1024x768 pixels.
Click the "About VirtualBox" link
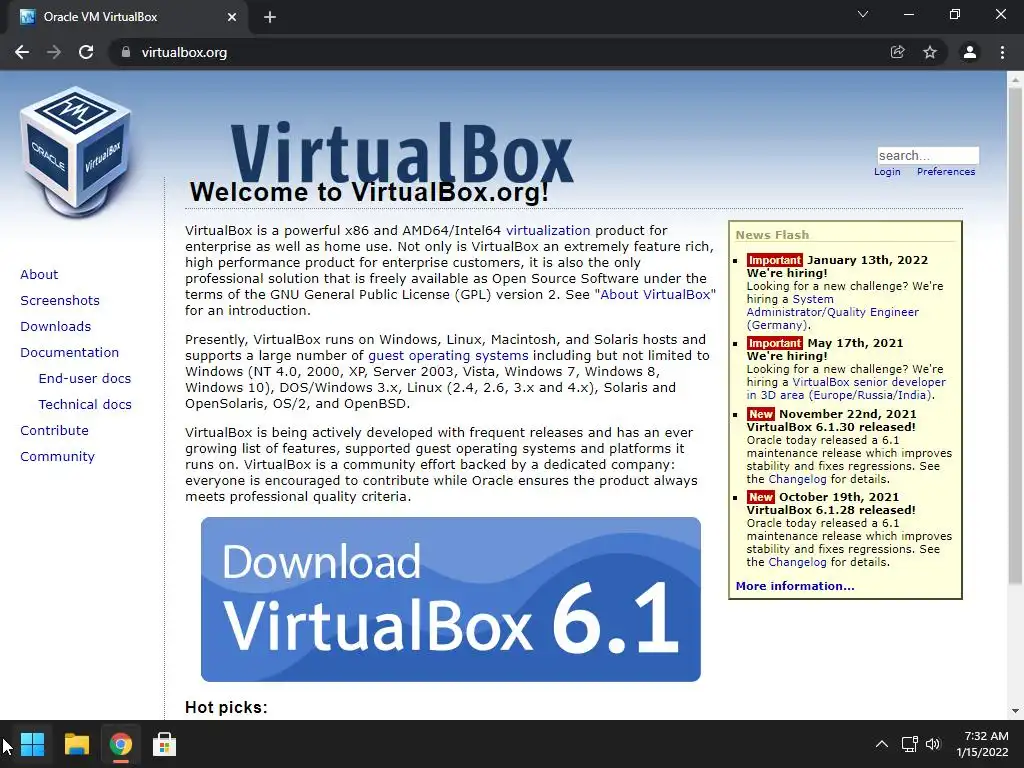[x=655, y=295]
